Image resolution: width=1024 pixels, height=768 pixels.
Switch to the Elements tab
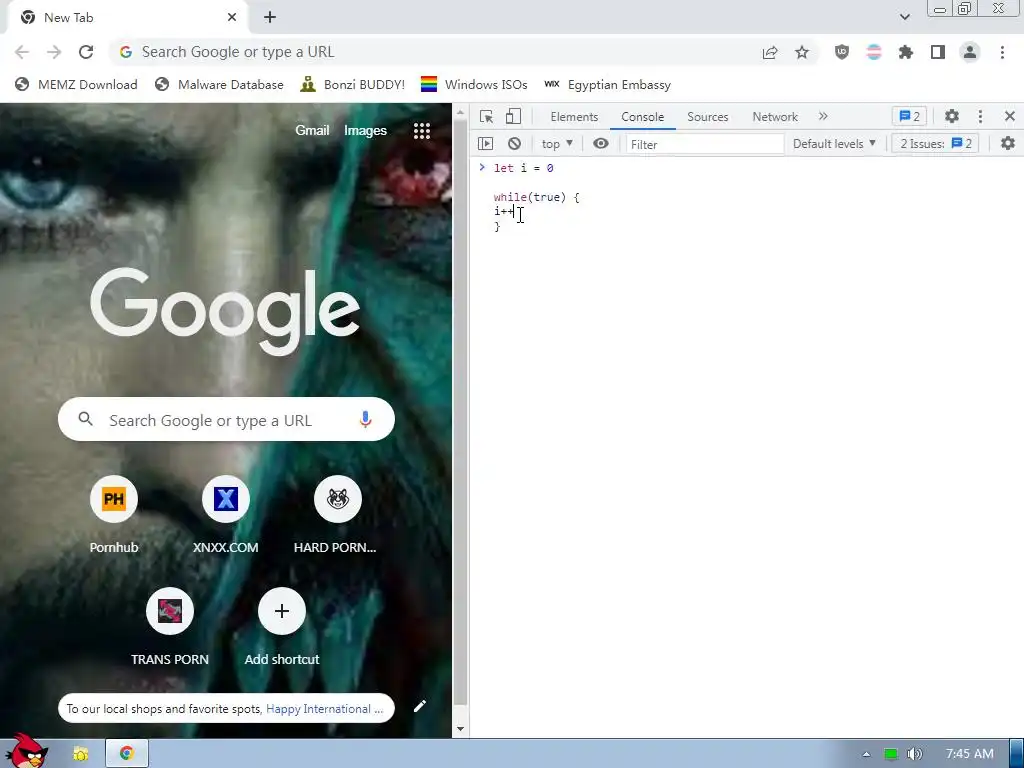(574, 116)
